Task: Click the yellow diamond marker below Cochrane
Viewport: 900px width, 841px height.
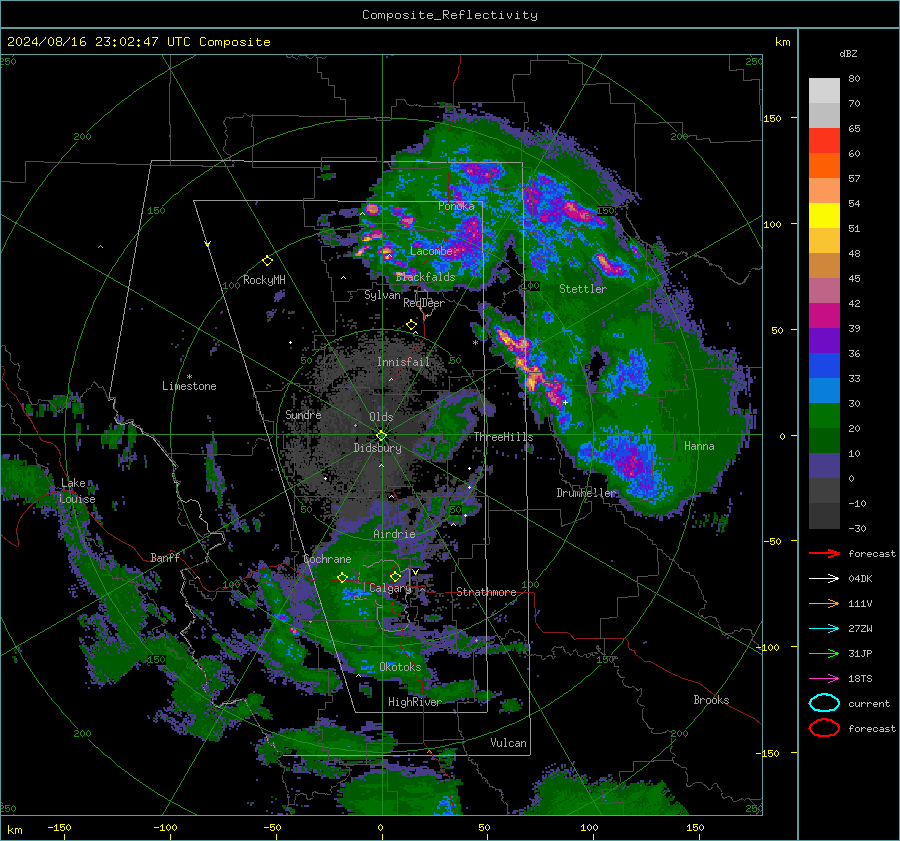Action: click(342, 578)
